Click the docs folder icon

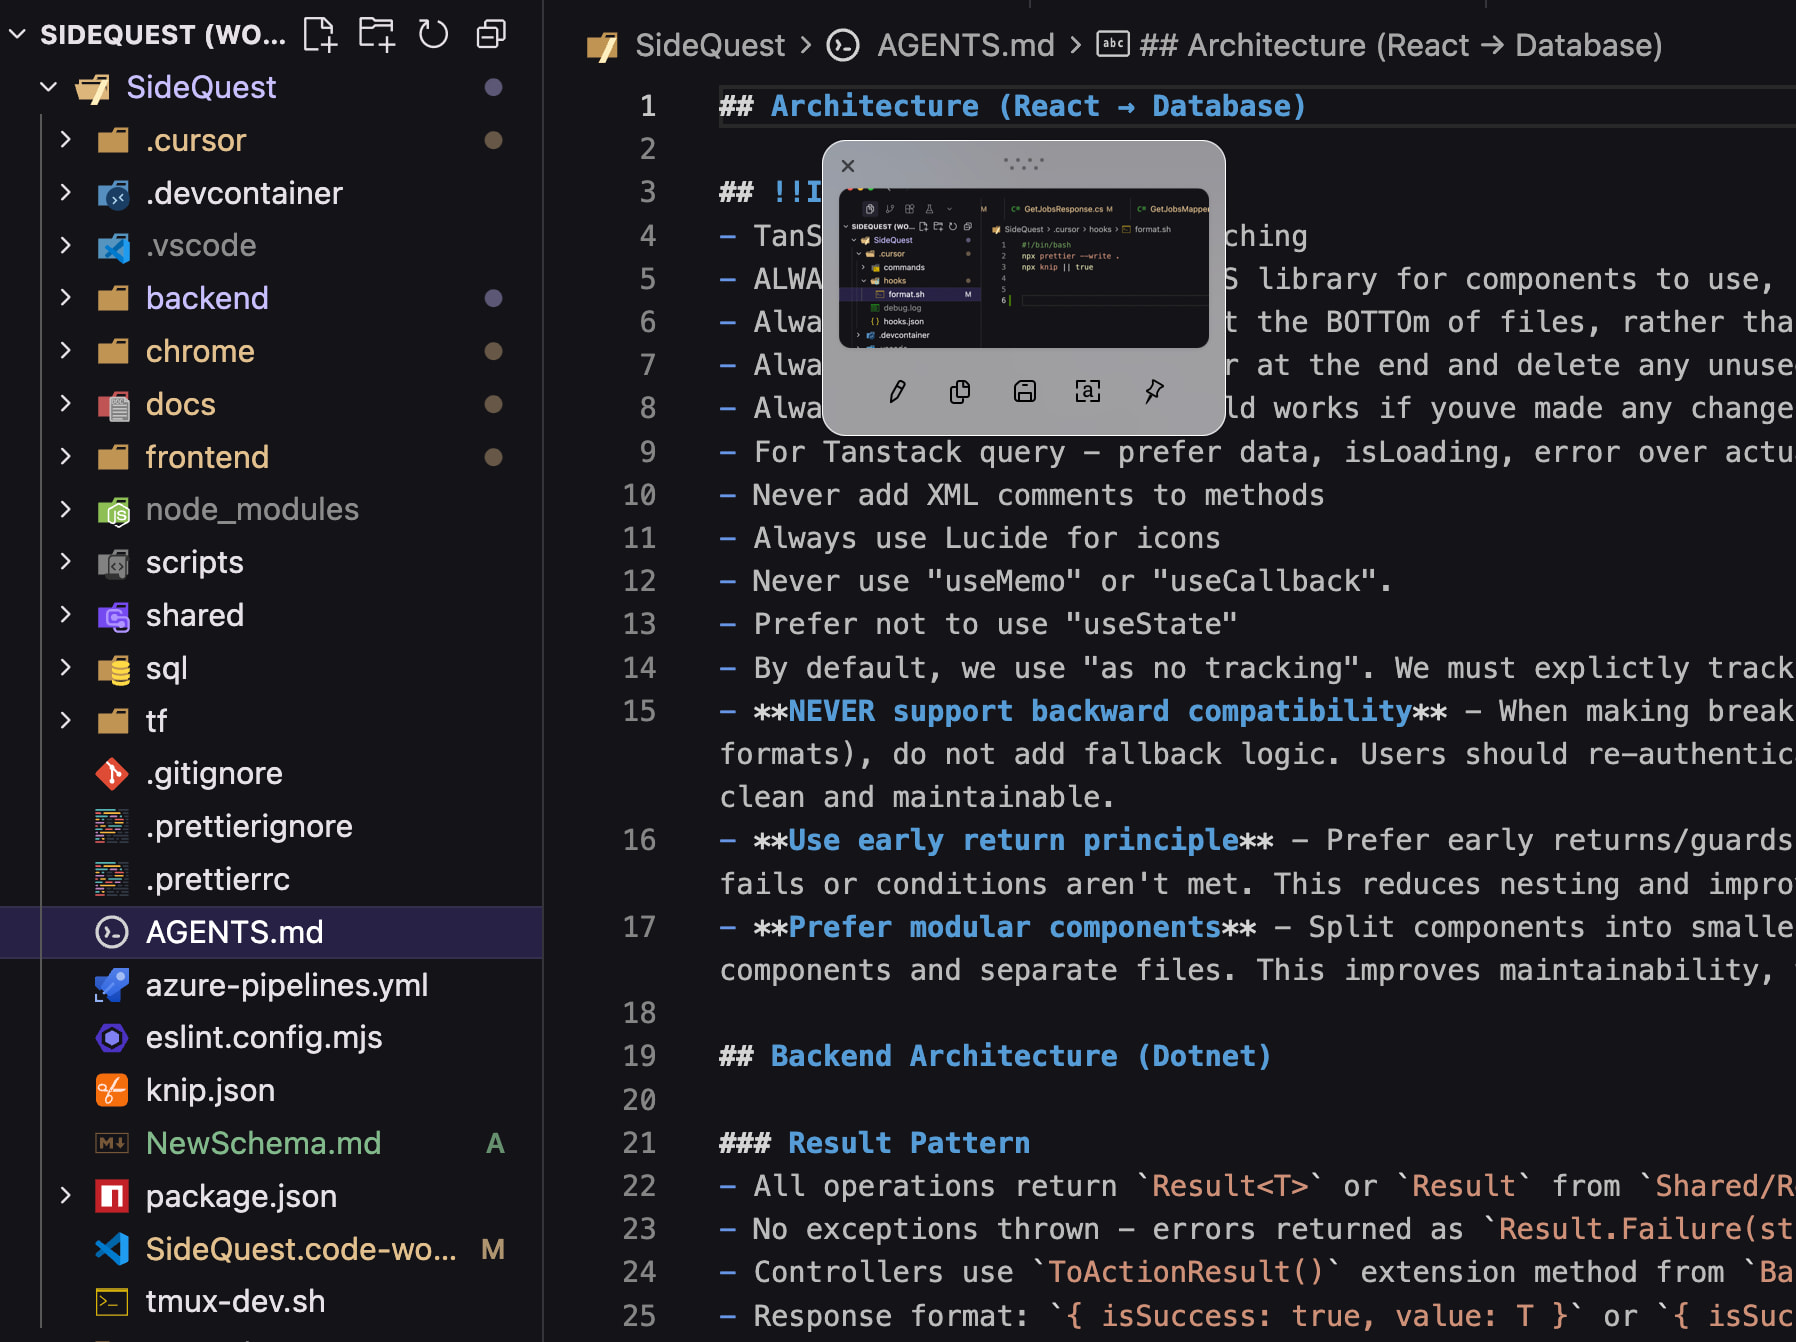tap(114, 404)
